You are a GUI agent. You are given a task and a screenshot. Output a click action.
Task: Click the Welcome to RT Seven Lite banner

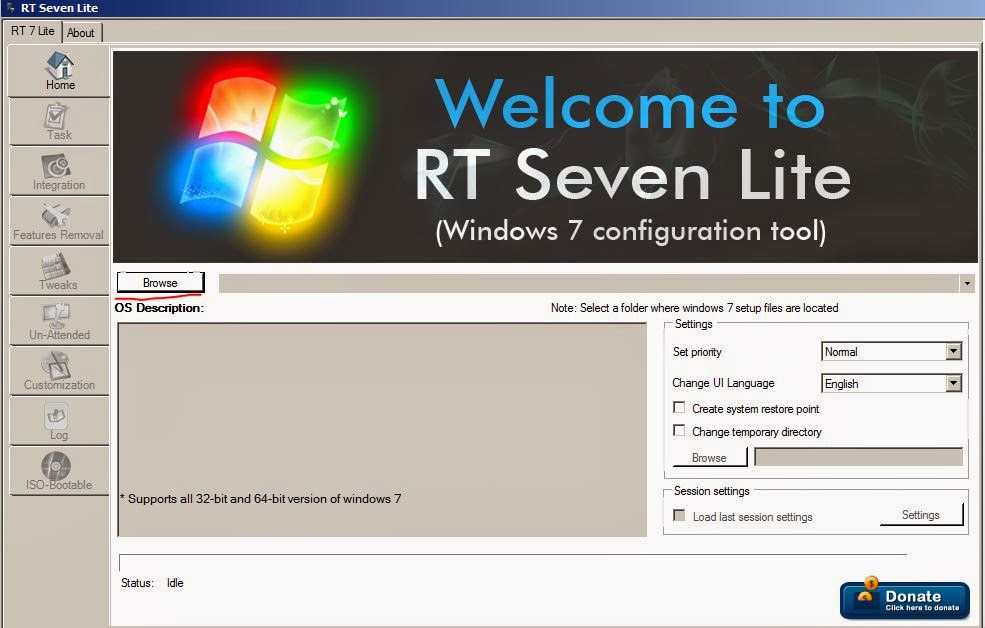coord(545,157)
